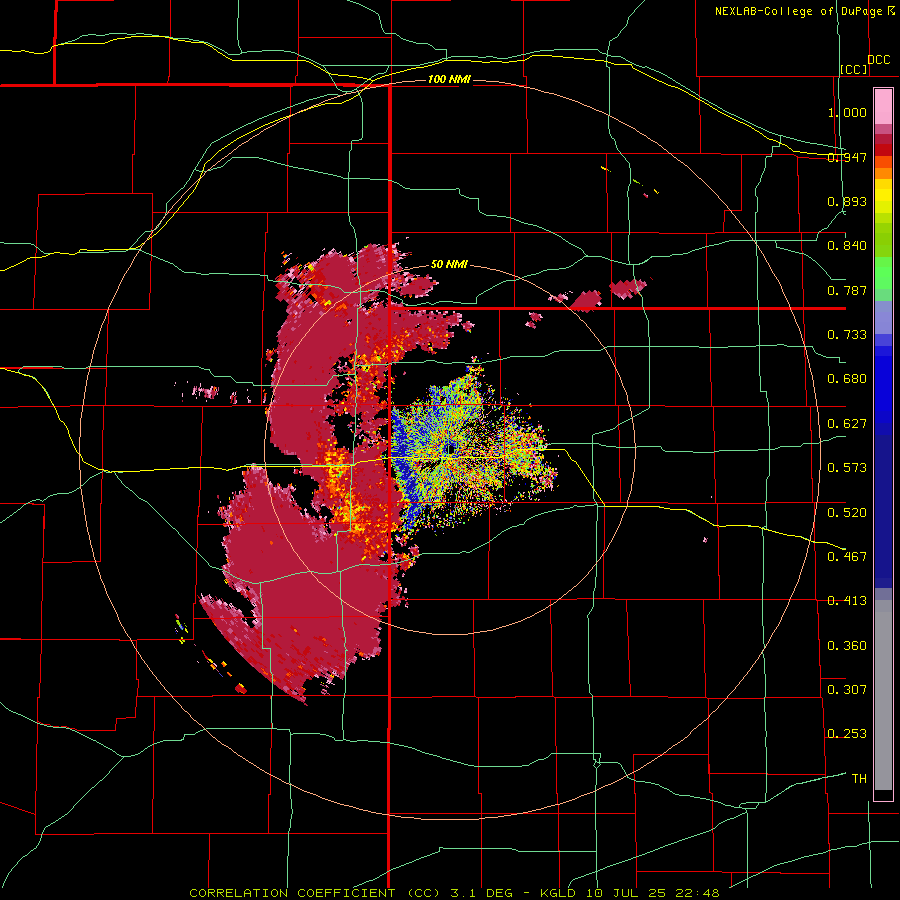Click the 0.360 scale value
The height and width of the screenshot is (900, 900).
847,645
